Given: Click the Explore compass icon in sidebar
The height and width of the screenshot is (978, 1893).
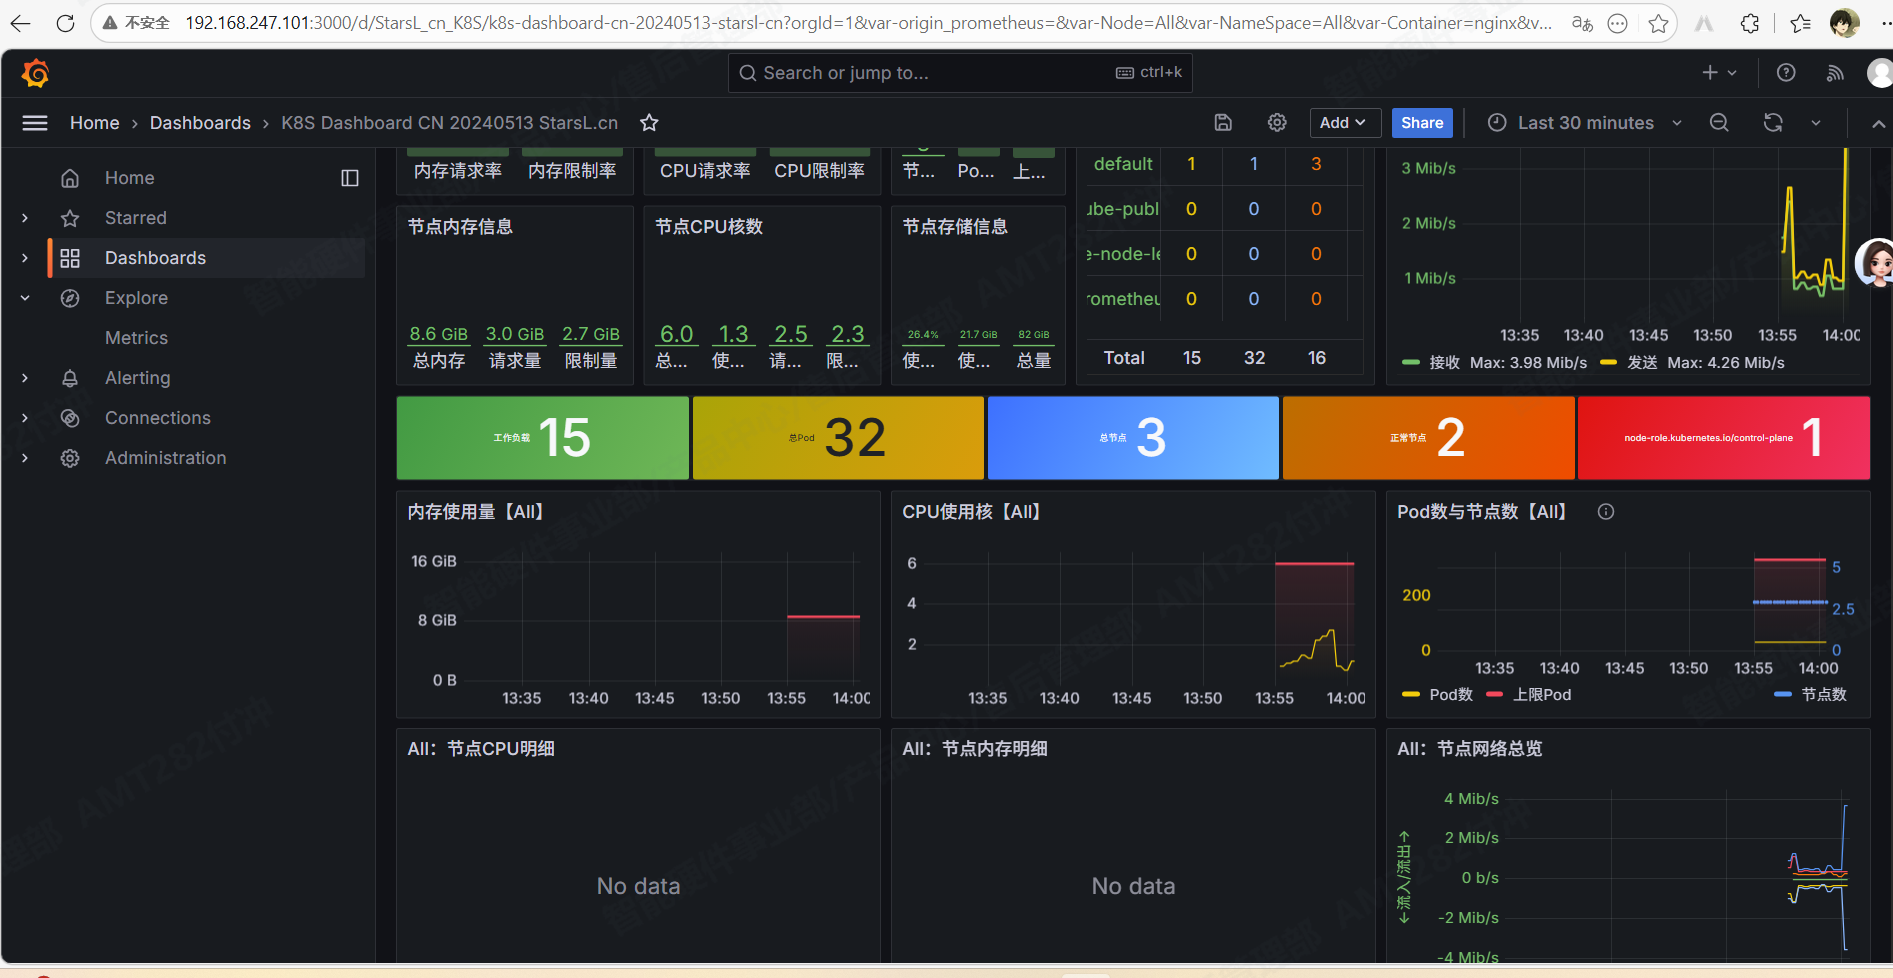Looking at the screenshot, I should (70, 298).
